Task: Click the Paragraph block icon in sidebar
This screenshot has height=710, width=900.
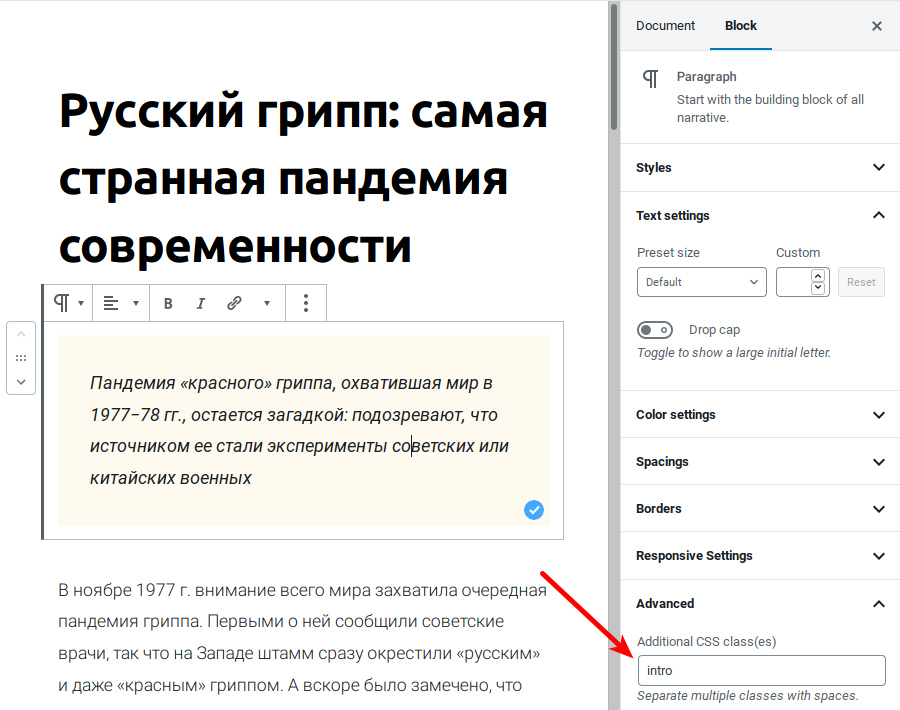Action: click(x=650, y=79)
